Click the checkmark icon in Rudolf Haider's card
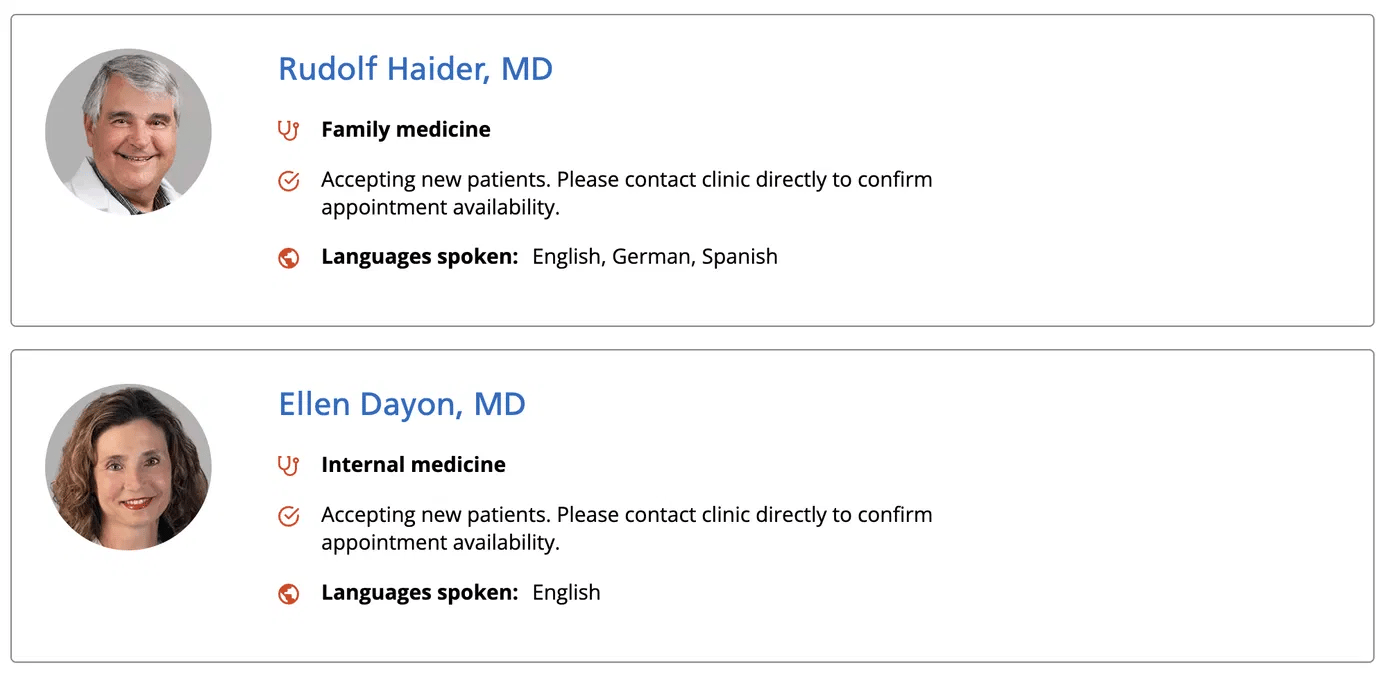This screenshot has width=1385, height=676. [288, 181]
